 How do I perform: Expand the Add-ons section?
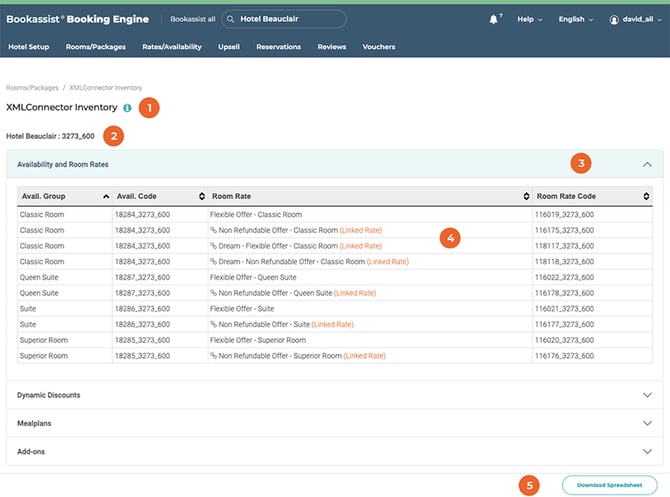647,452
